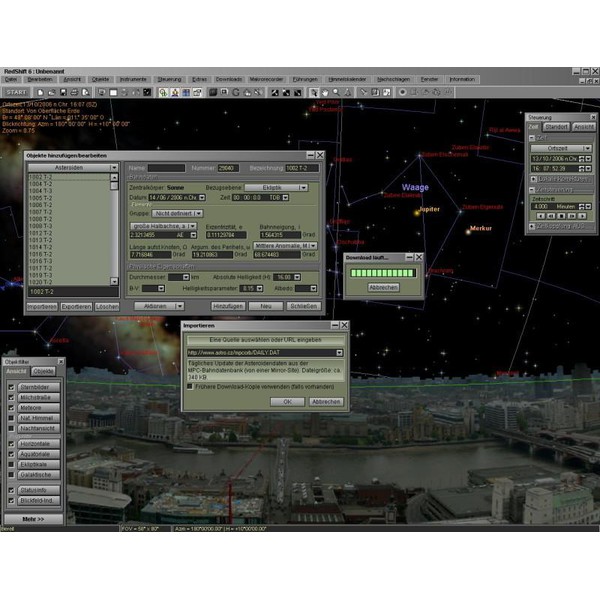This screenshot has height=600, width=600.
Task: Select the Standort tab in Steuerung panel
Action: 557,127
